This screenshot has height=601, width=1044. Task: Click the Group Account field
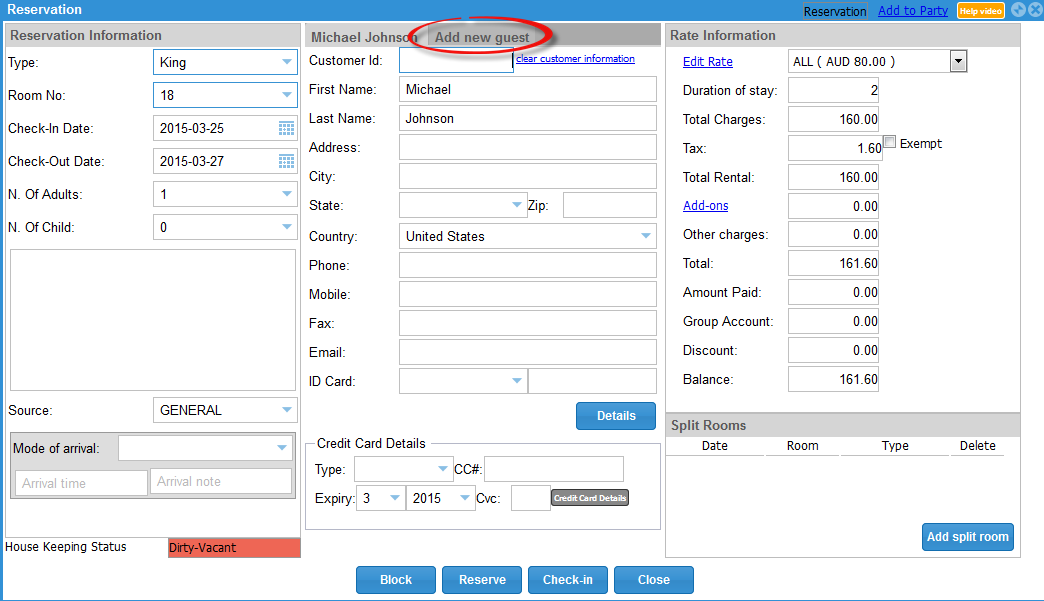[833, 321]
